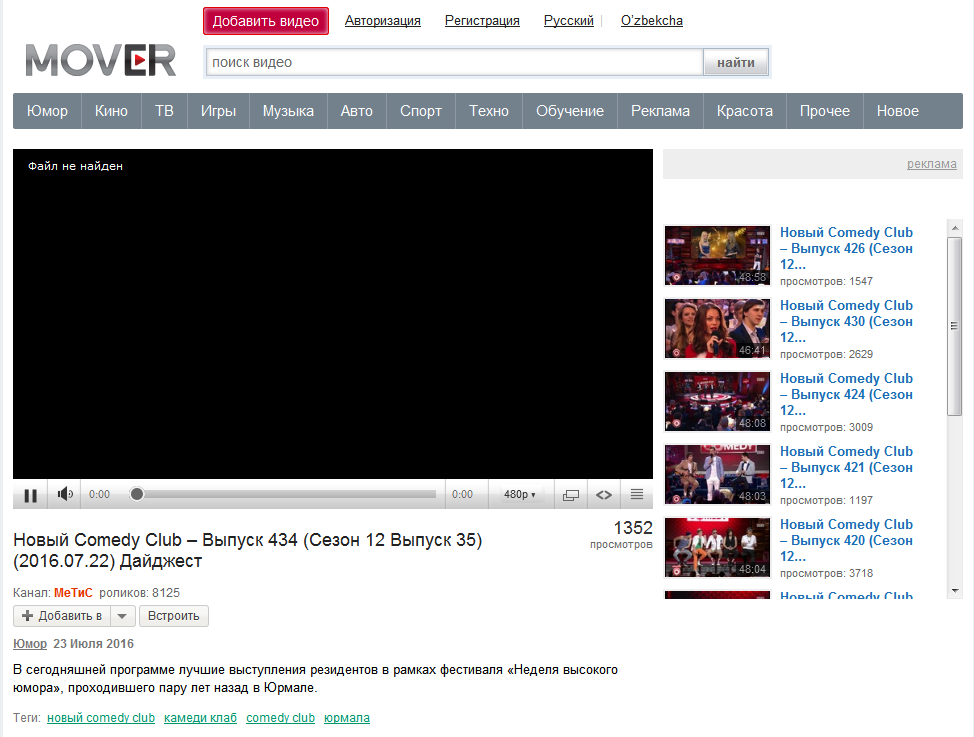Open title link Выпуск 420 (Сезон 12...
This screenshot has height=737, width=974.
pyautogui.click(x=846, y=541)
